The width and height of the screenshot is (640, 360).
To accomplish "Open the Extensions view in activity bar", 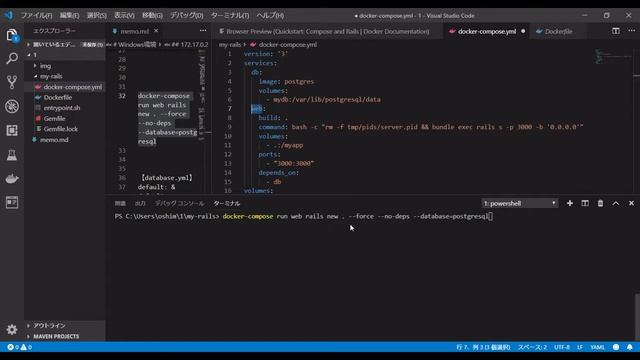I will (12, 130).
